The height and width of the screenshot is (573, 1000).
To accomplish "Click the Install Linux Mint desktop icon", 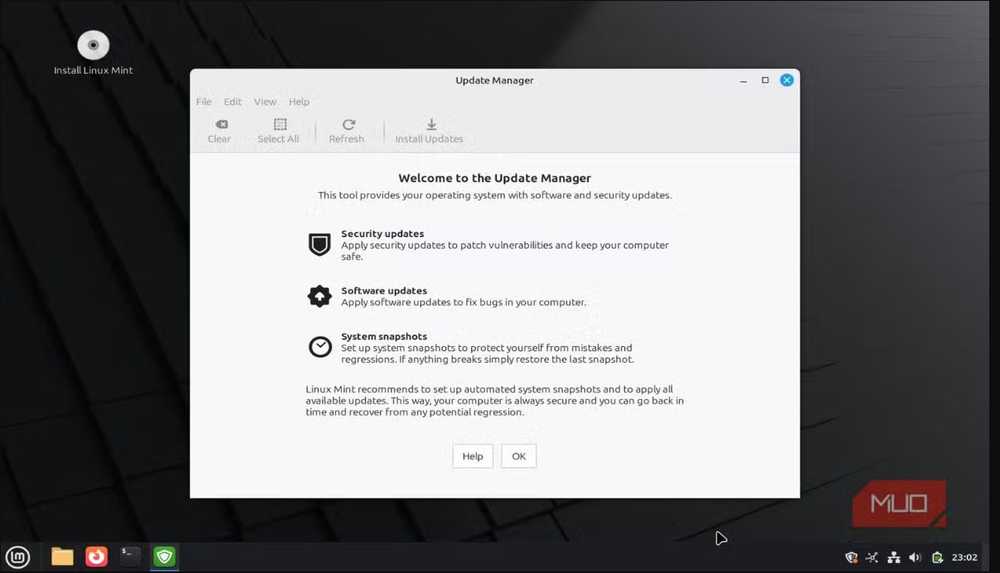I will [x=93, y=53].
